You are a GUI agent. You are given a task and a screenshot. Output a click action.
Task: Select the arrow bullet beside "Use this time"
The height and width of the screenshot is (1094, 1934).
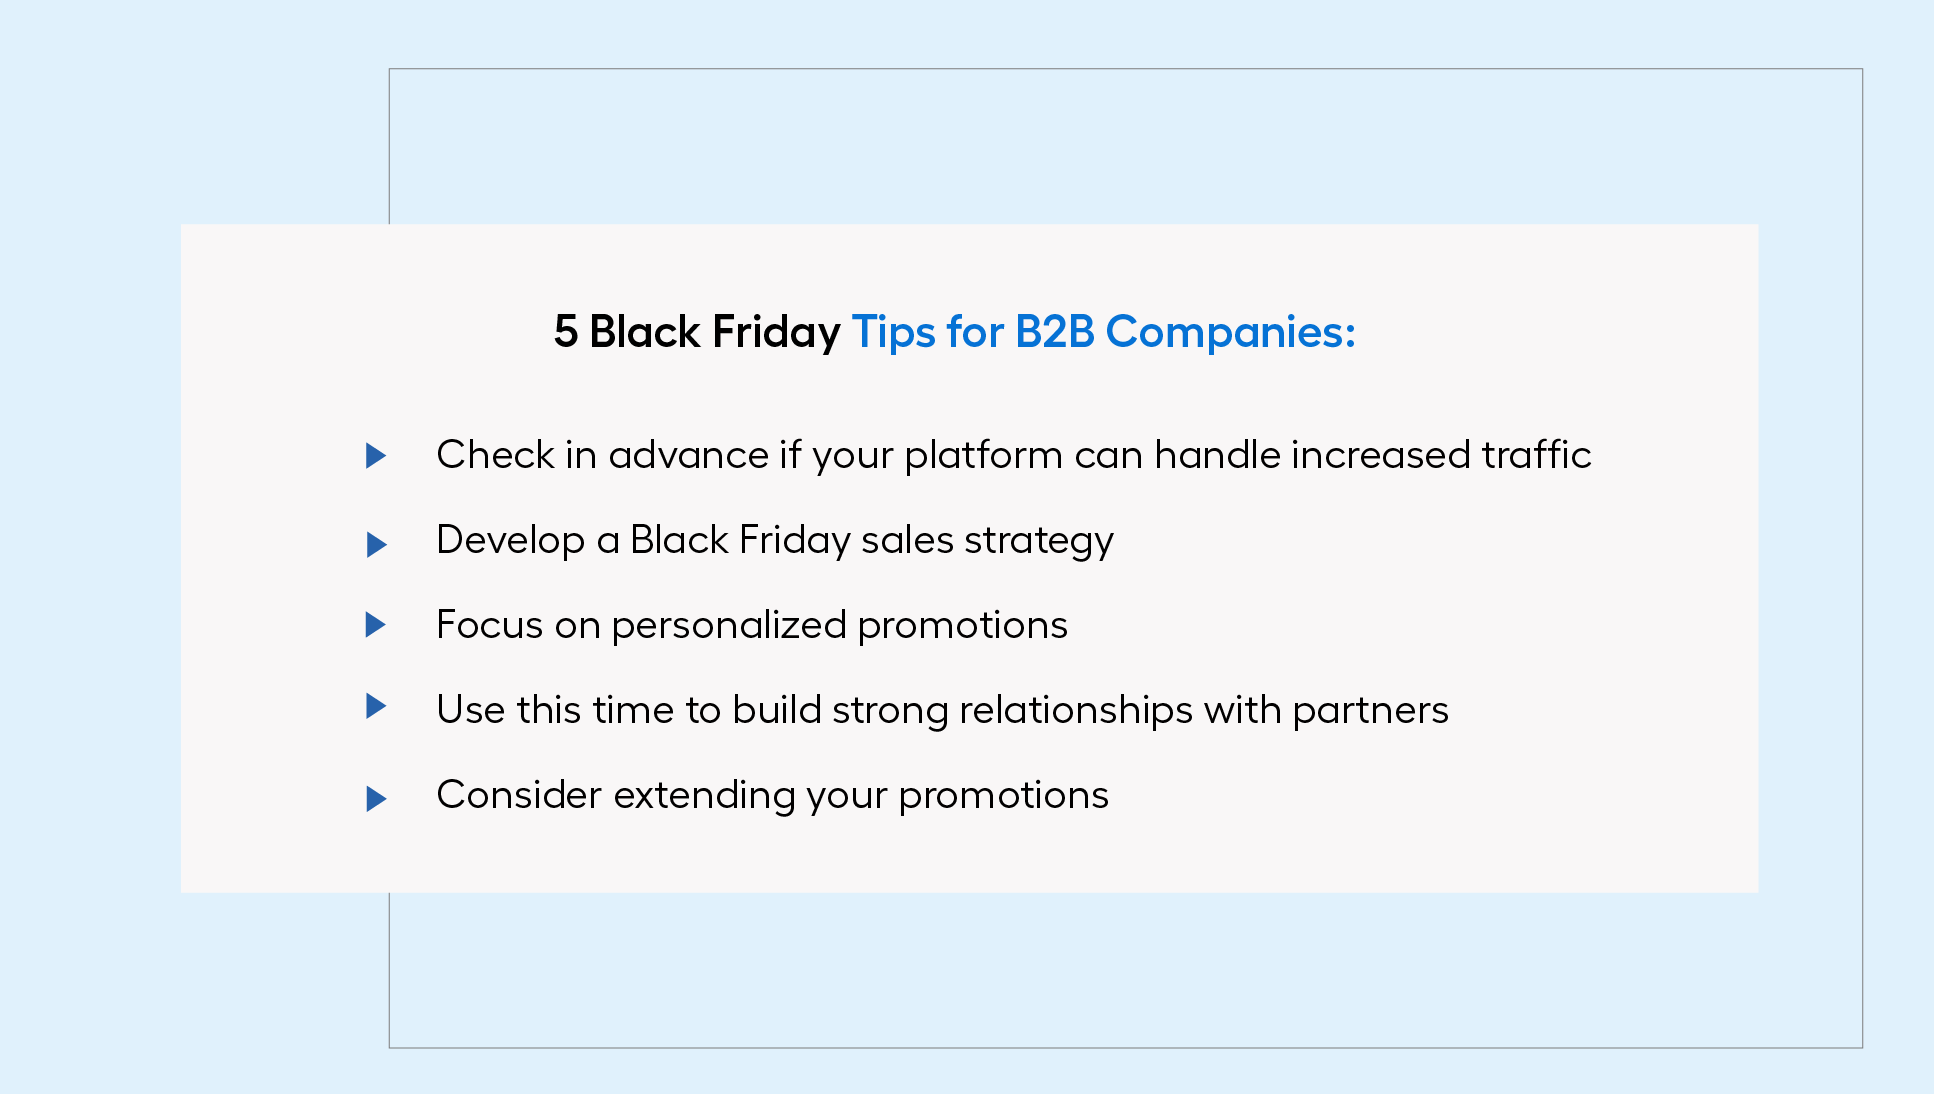(376, 707)
